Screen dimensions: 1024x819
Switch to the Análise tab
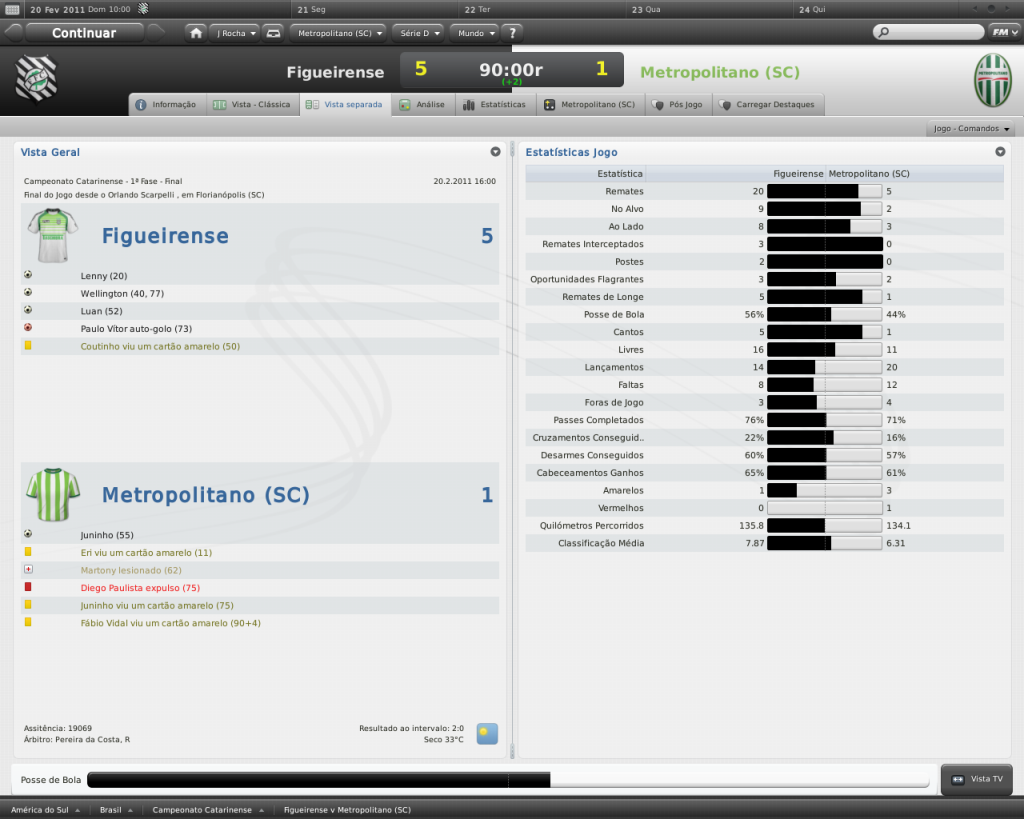(422, 104)
